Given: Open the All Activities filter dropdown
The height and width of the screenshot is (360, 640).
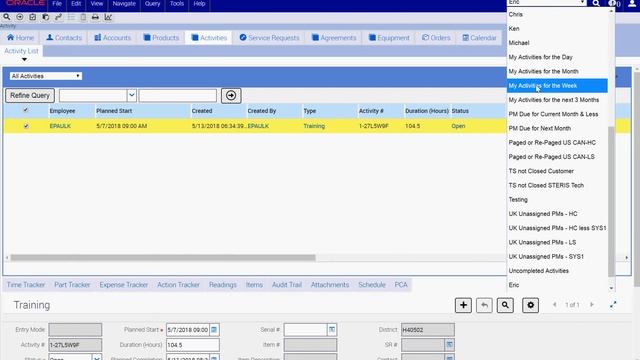Looking at the screenshot, I should tap(45, 76).
